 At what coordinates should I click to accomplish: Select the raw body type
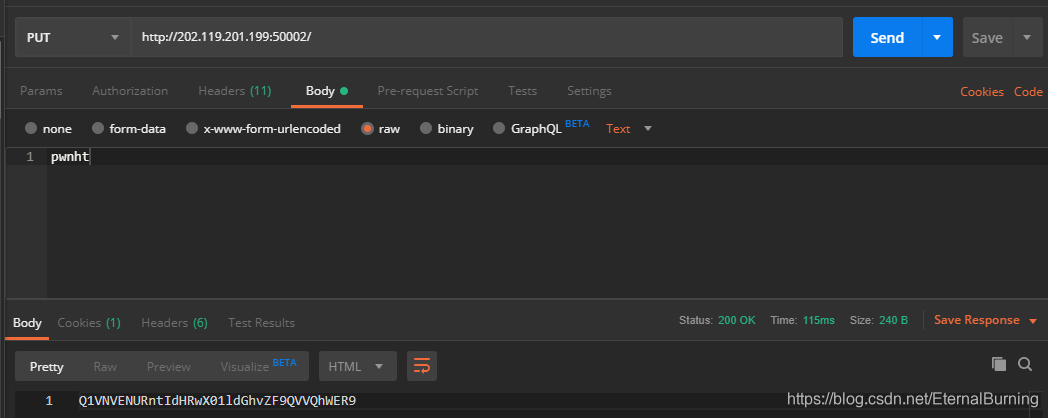380,128
